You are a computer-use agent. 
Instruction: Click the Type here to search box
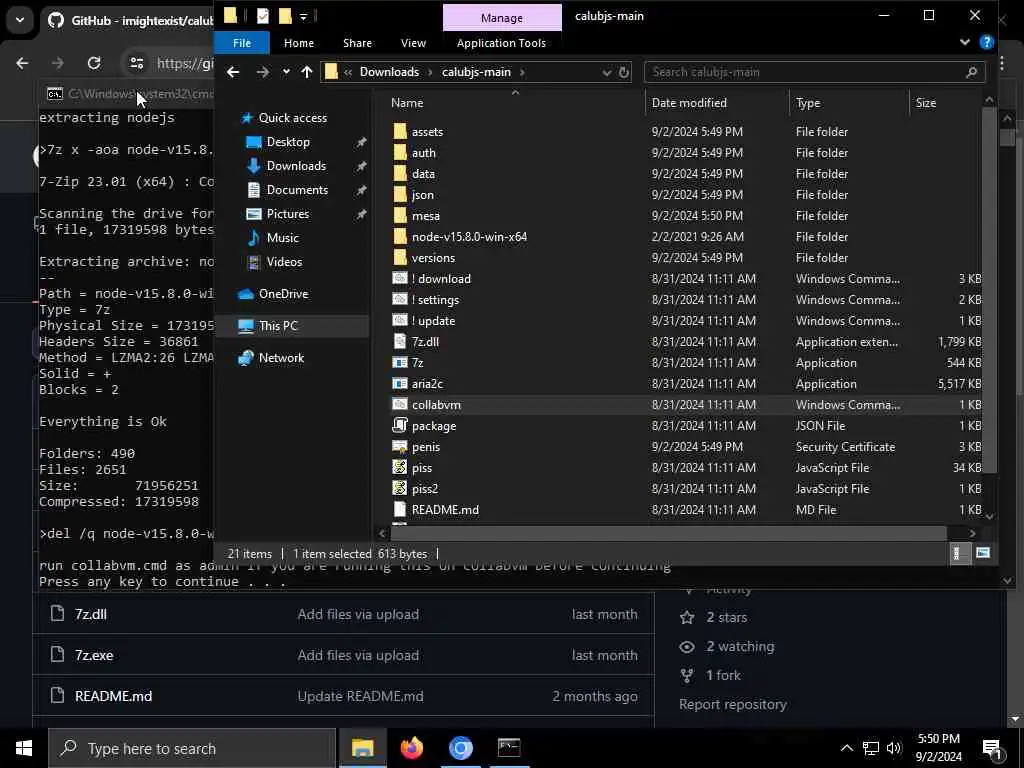[x=192, y=748]
